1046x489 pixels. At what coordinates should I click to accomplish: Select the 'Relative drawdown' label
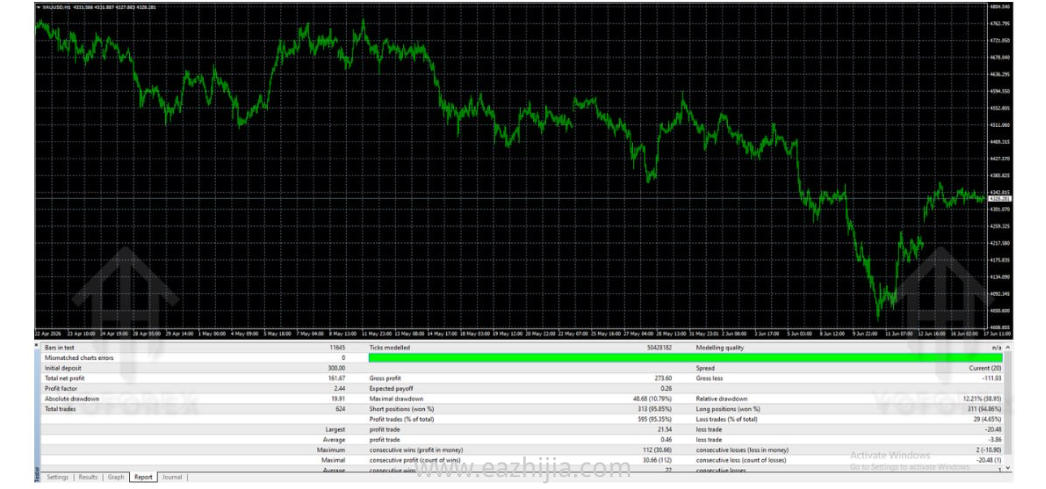[x=721, y=399]
